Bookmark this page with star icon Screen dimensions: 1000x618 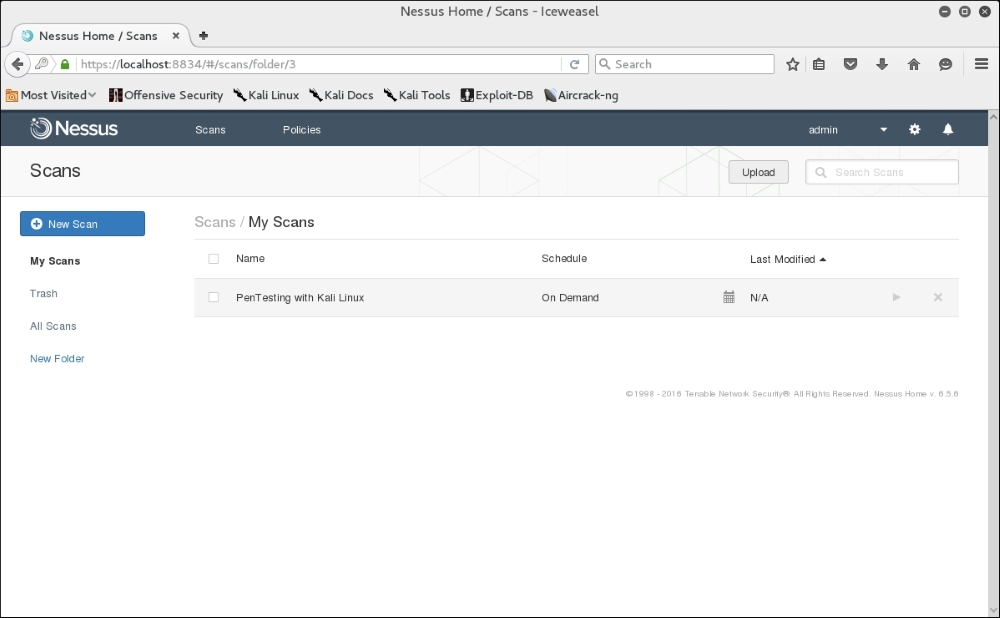coord(792,64)
